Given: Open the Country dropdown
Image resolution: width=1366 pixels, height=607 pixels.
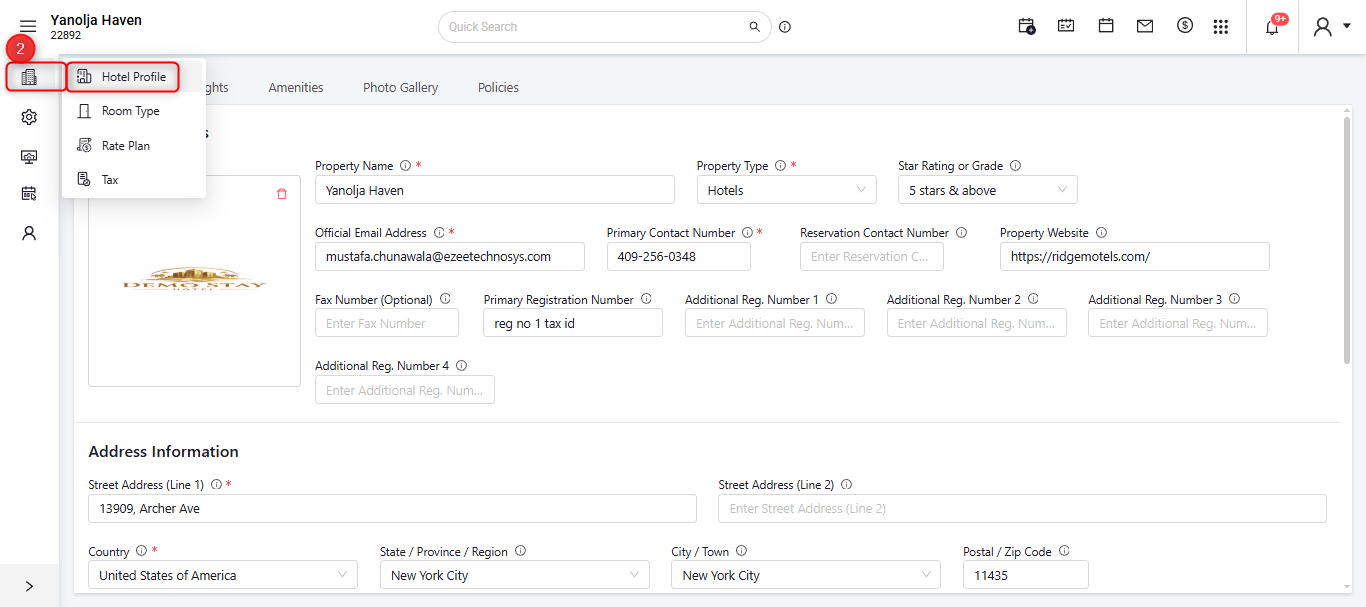Looking at the screenshot, I should click(223, 575).
